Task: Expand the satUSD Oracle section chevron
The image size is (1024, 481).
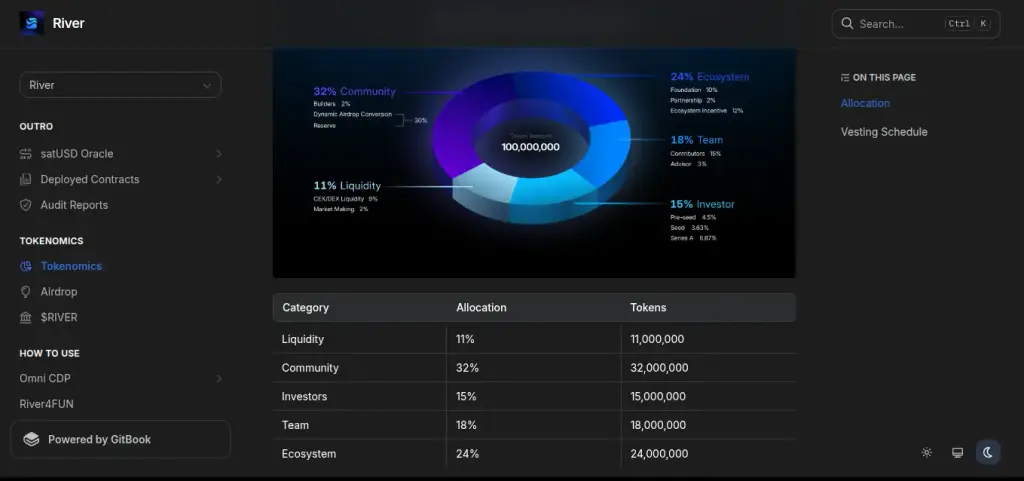Action: pyautogui.click(x=219, y=154)
